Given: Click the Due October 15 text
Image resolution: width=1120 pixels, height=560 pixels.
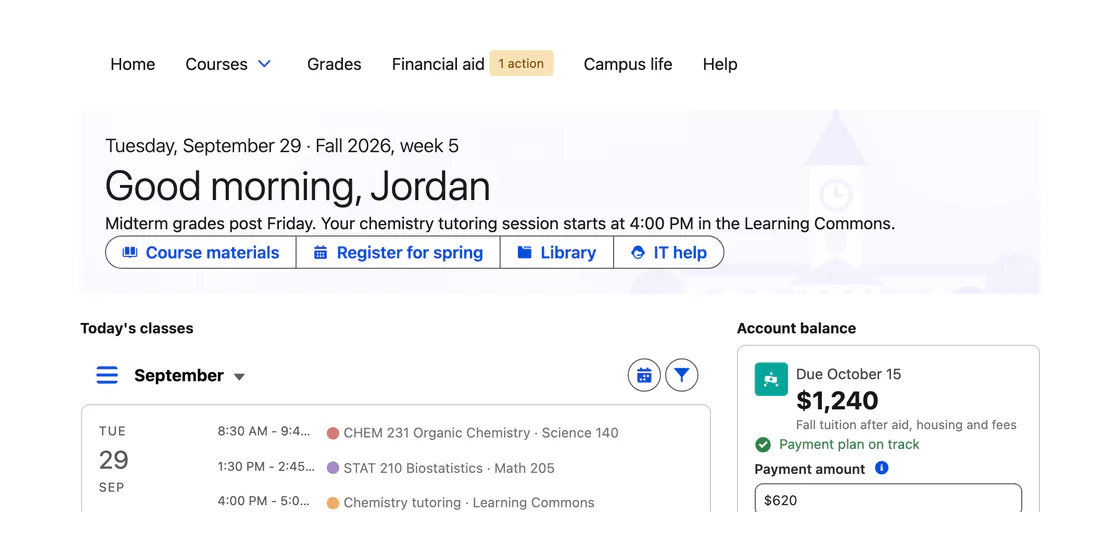Looking at the screenshot, I should click(x=849, y=374).
